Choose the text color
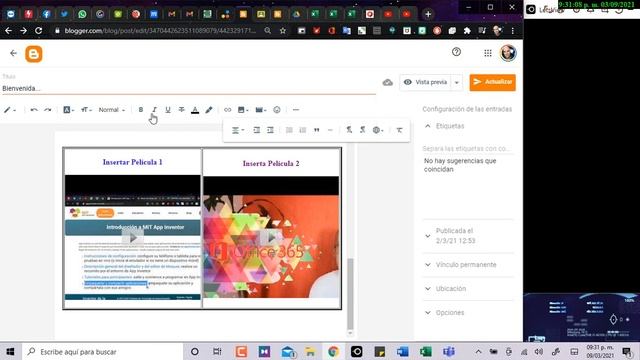The image size is (640, 360). point(195,110)
